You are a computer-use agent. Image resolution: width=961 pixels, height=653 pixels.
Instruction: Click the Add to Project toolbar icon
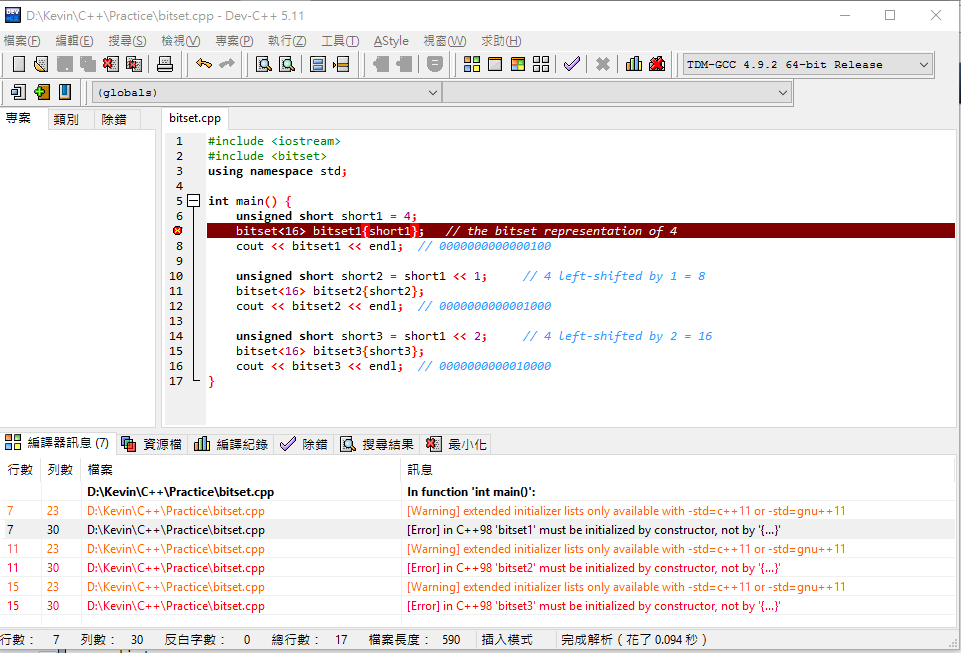coord(42,92)
